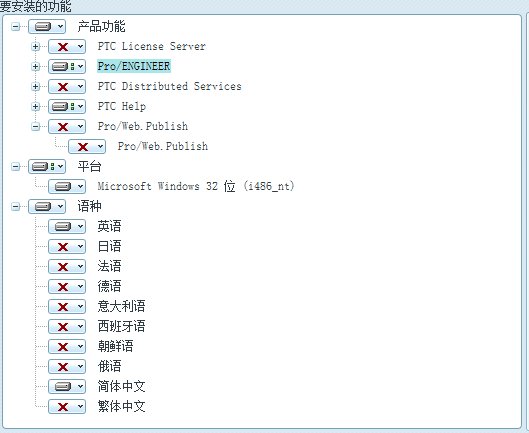Click the install icon next to 英语
Viewport: 529px width, 433px height.
point(63,226)
